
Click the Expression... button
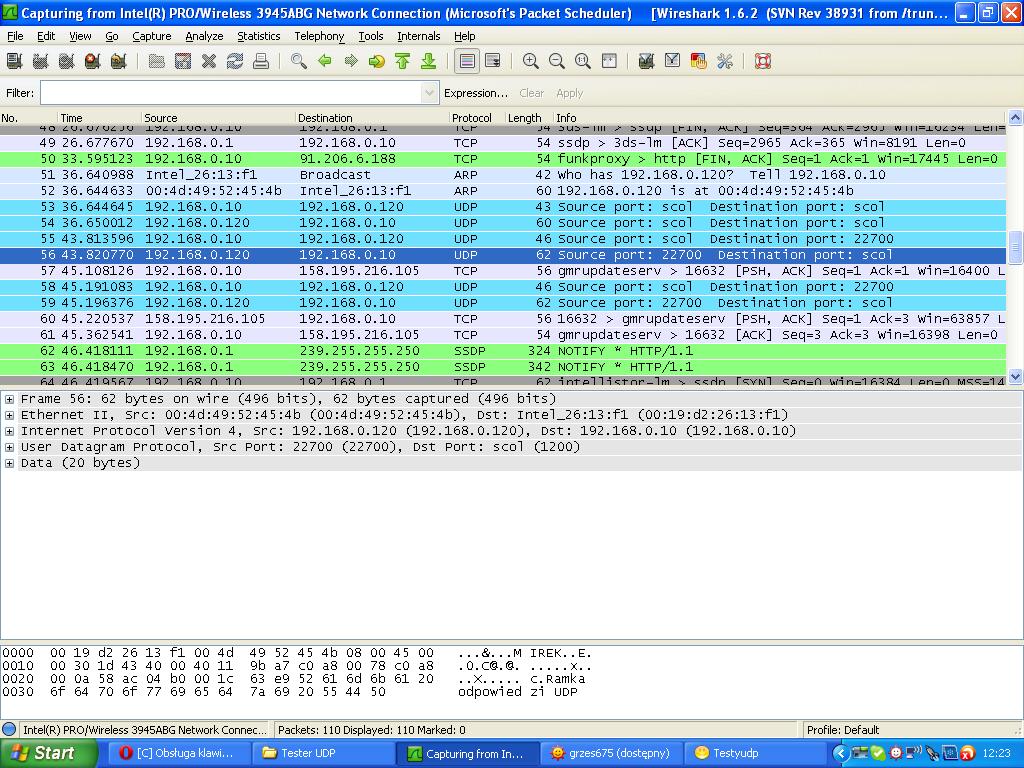(x=475, y=93)
